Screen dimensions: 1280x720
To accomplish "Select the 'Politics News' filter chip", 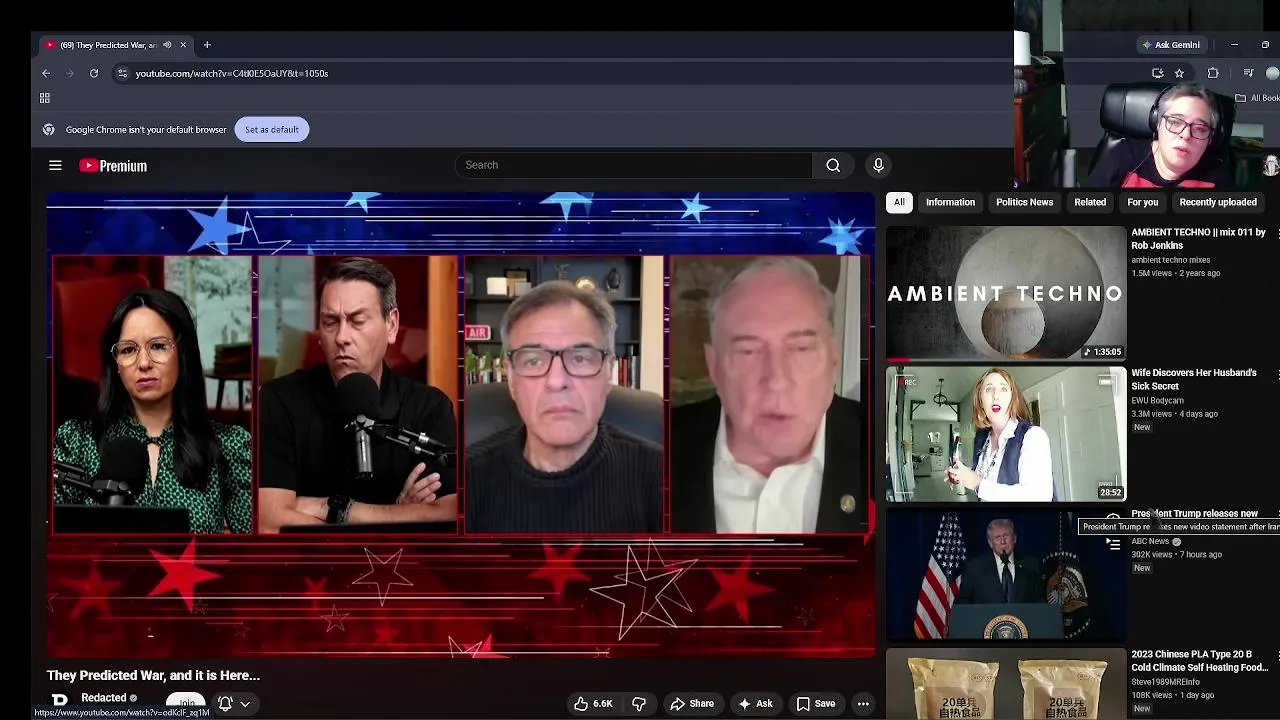I will (x=1024, y=202).
